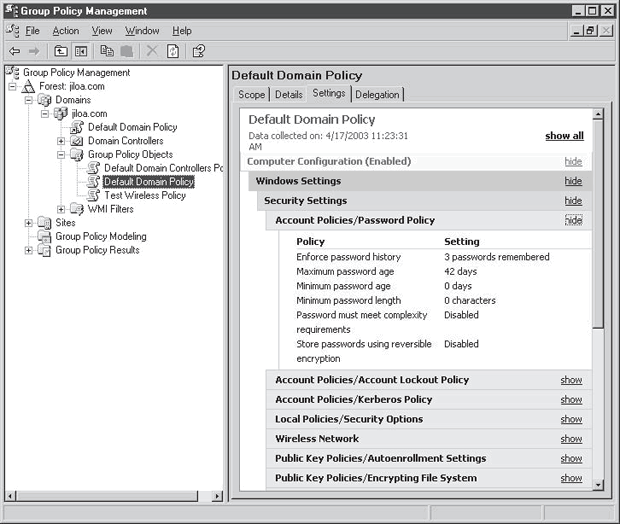620x524 pixels.
Task: Click the menu bar console icon beside File
Action: (x=12, y=31)
